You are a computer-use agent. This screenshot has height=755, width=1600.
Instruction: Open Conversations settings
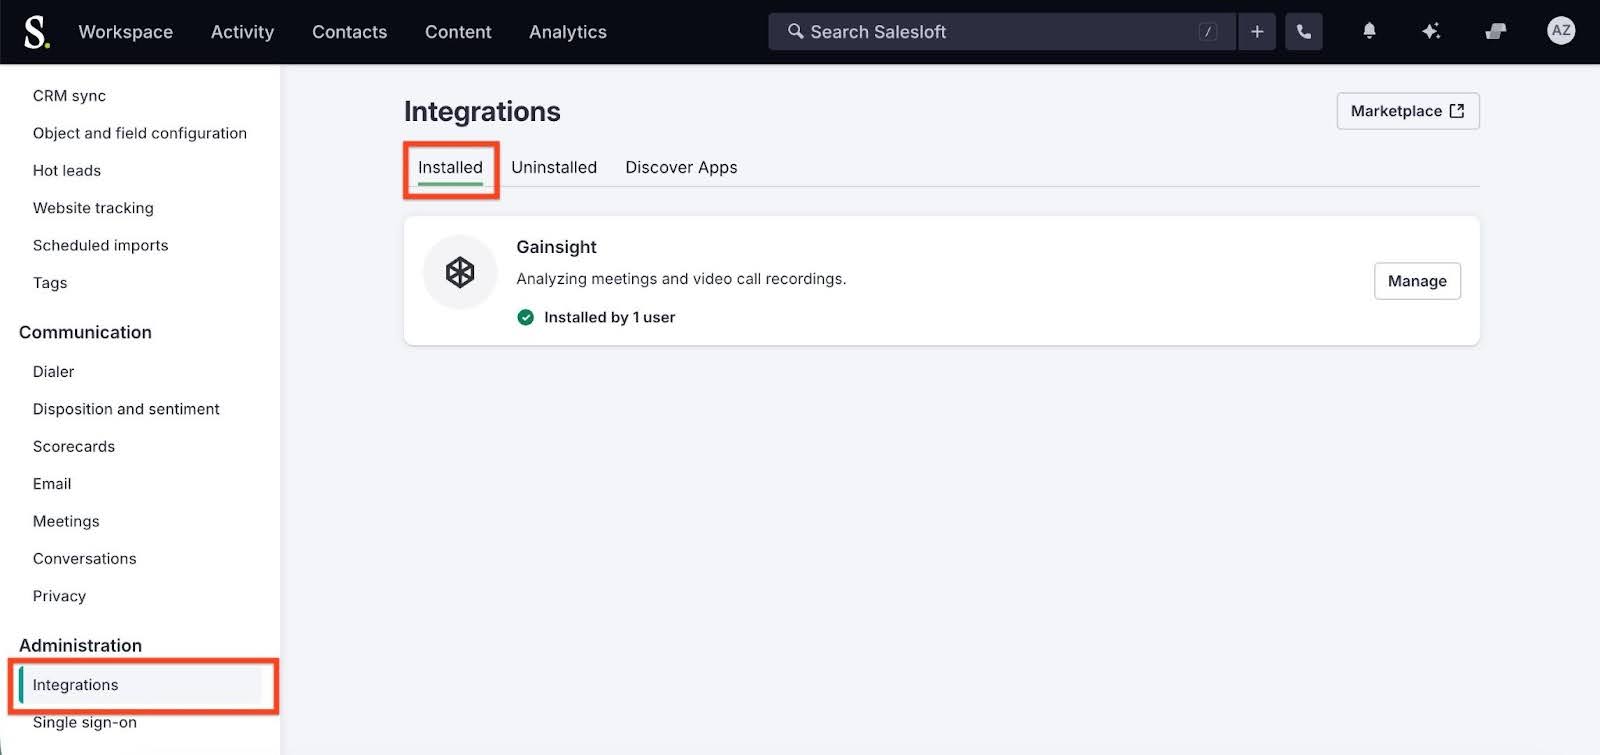click(x=85, y=559)
